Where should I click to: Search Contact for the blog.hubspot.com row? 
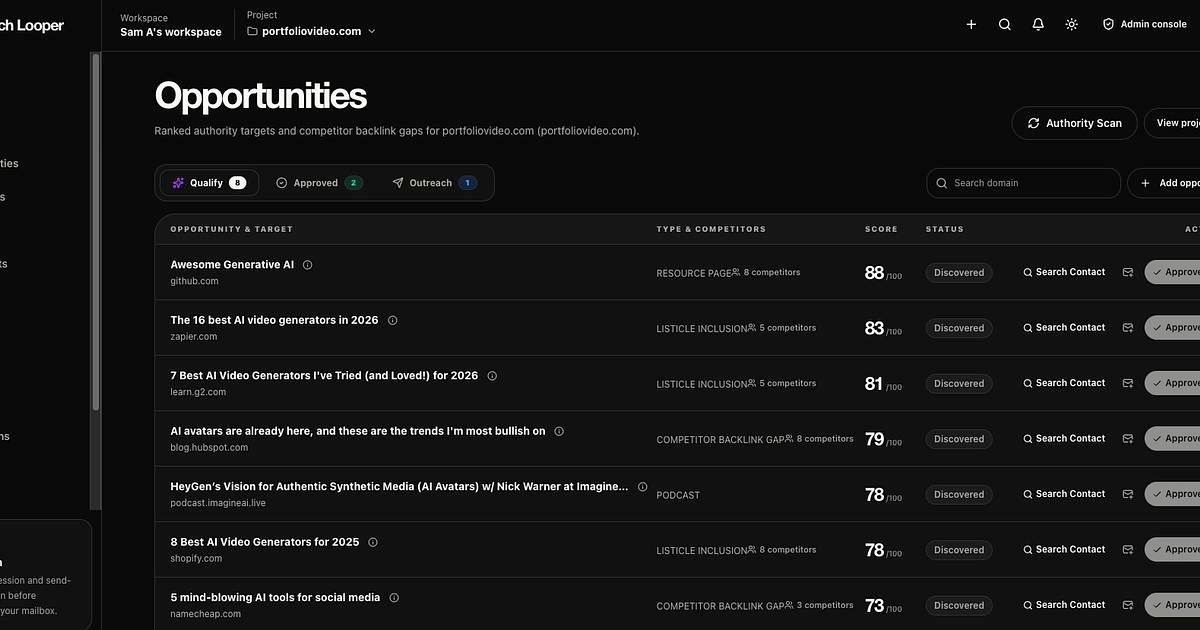pyautogui.click(x=1064, y=439)
